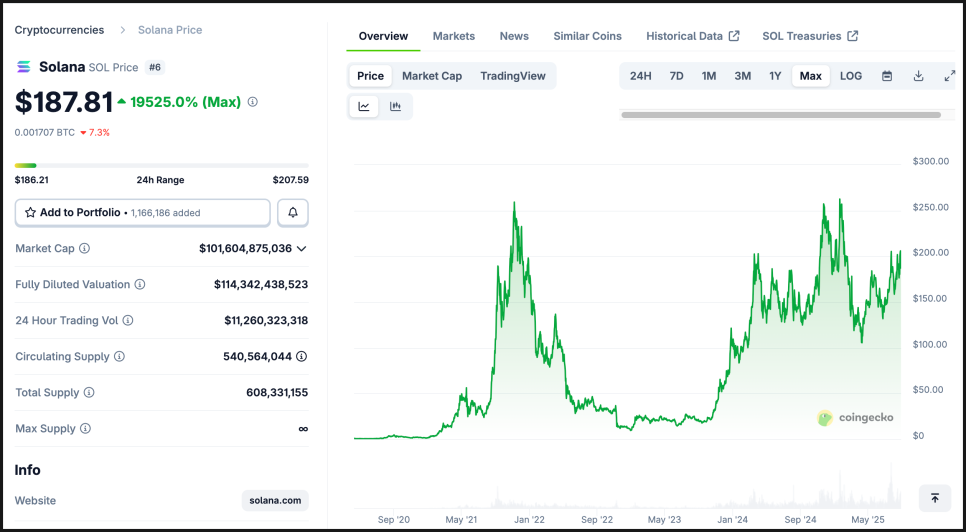
Task: Click the #6 rank badge
Action: tap(155, 67)
